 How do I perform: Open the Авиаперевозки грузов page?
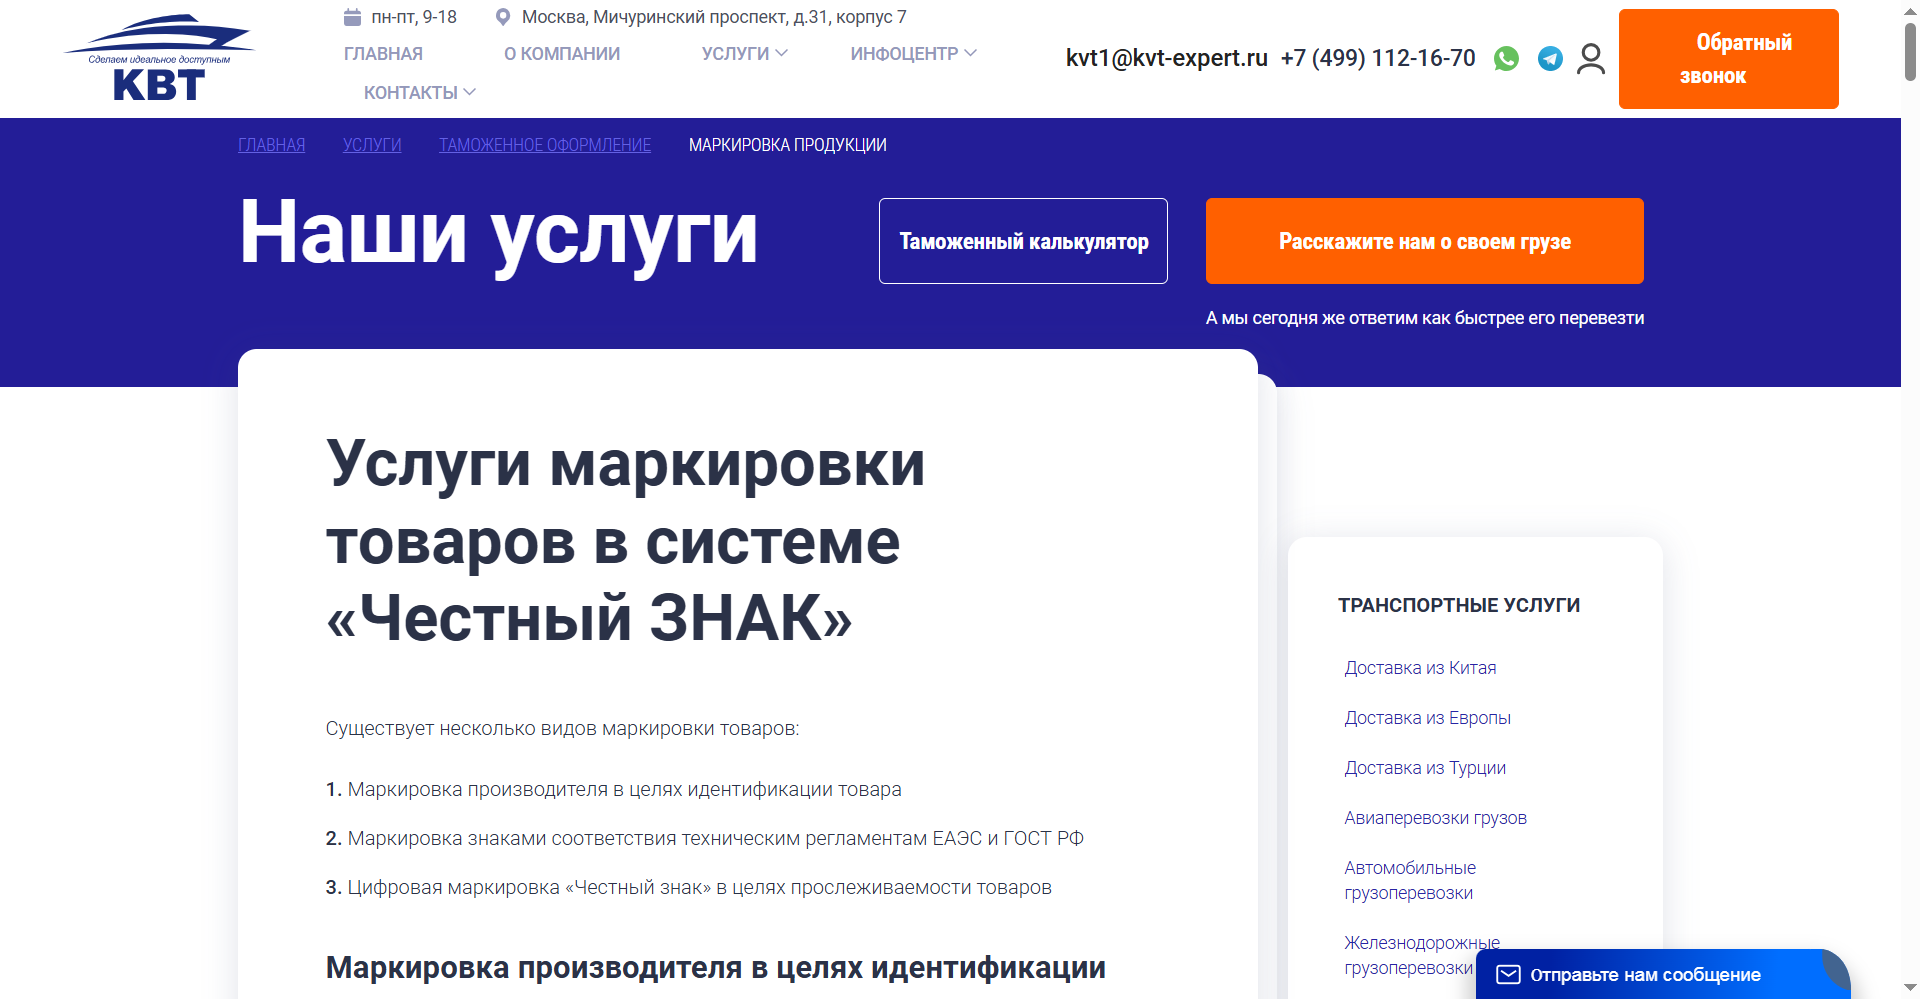click(x=1434, y=817)
